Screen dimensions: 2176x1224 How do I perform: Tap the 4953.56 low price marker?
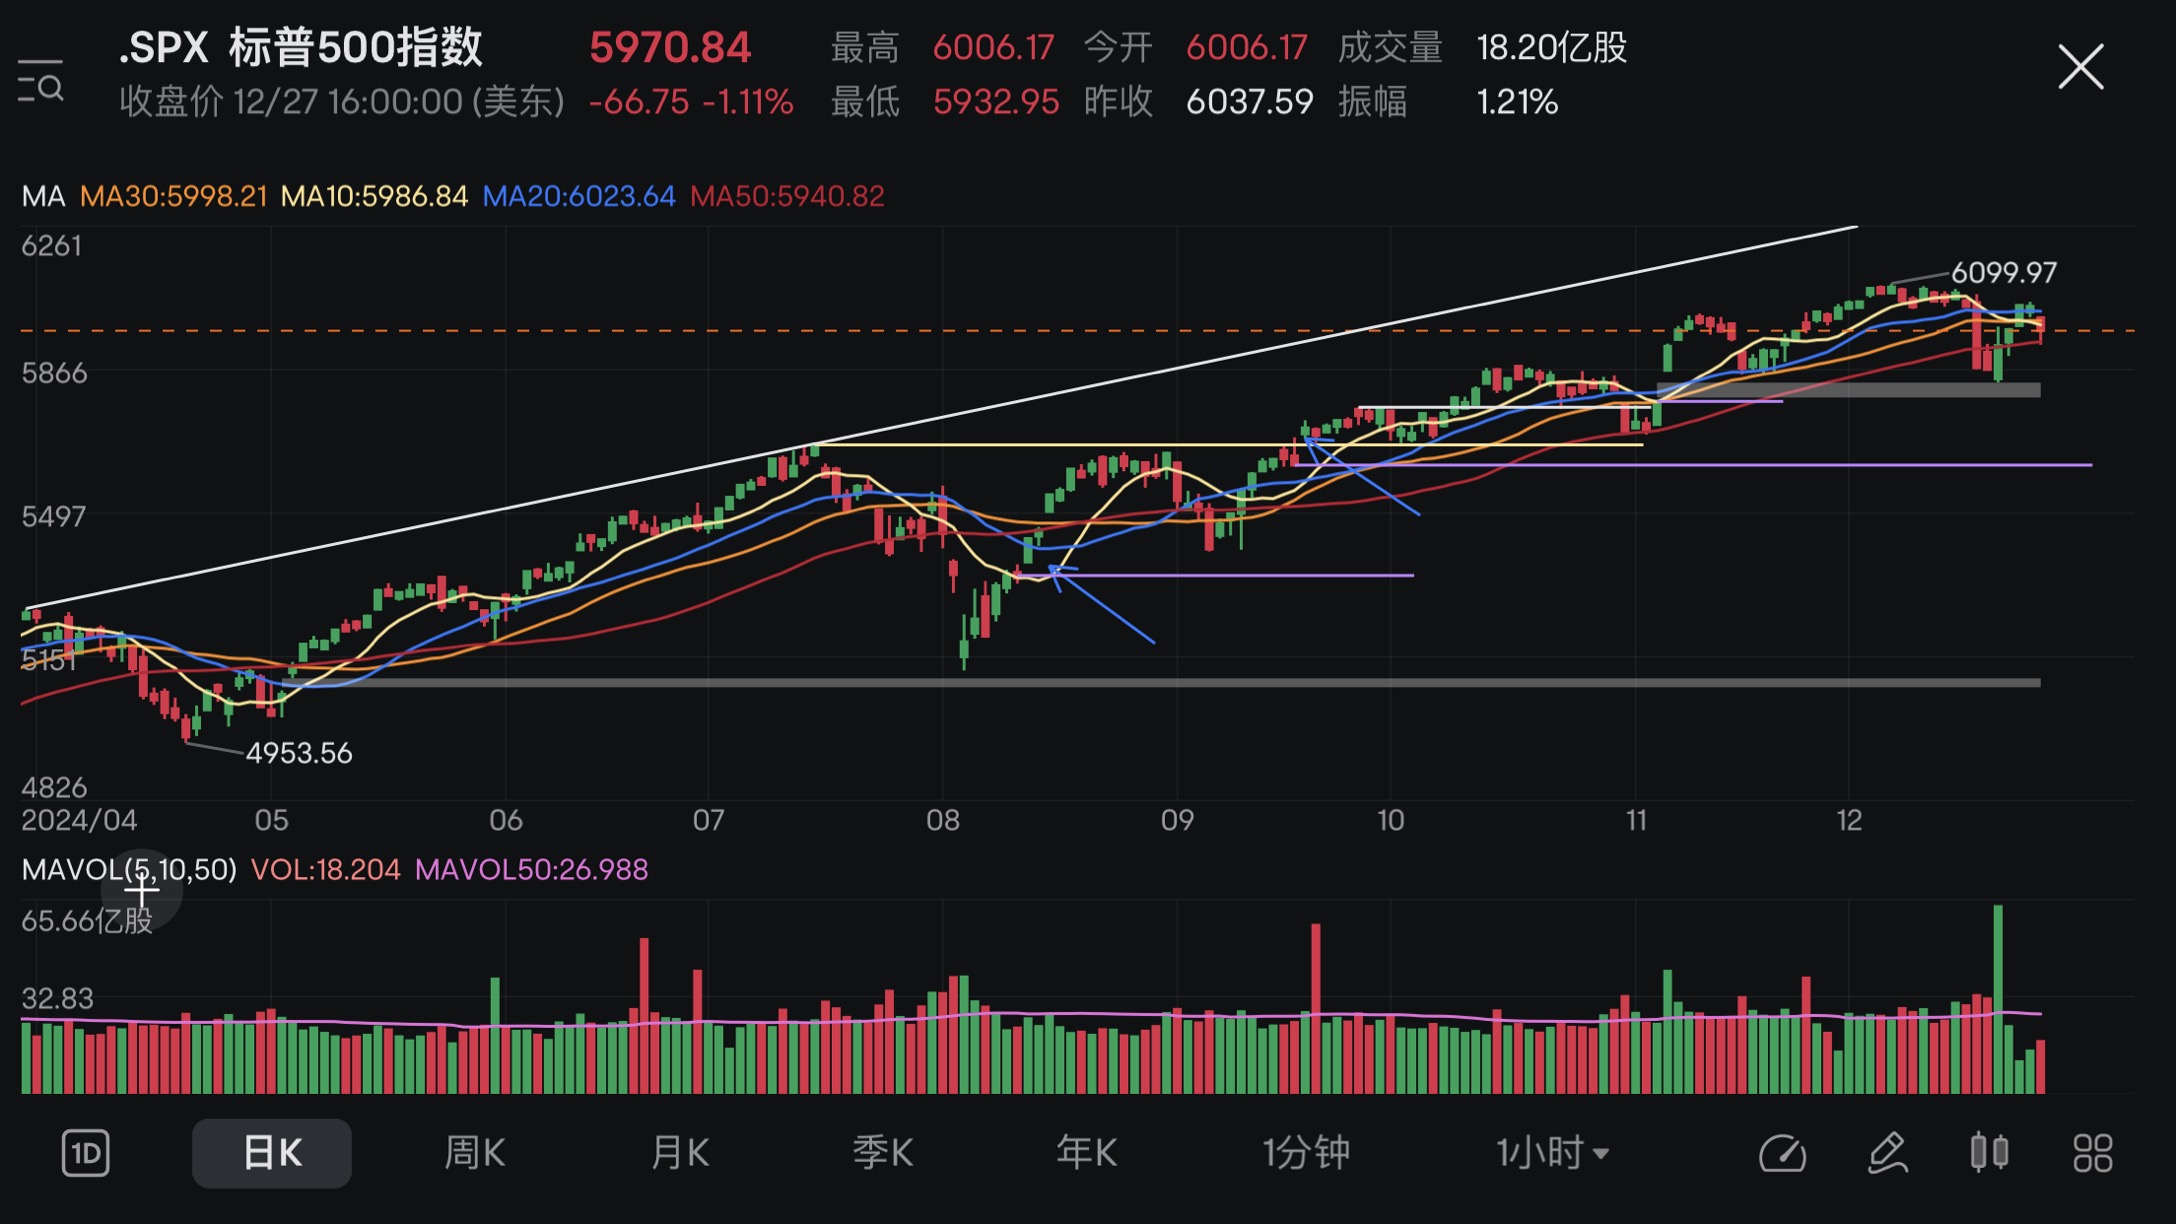point(299,753)
